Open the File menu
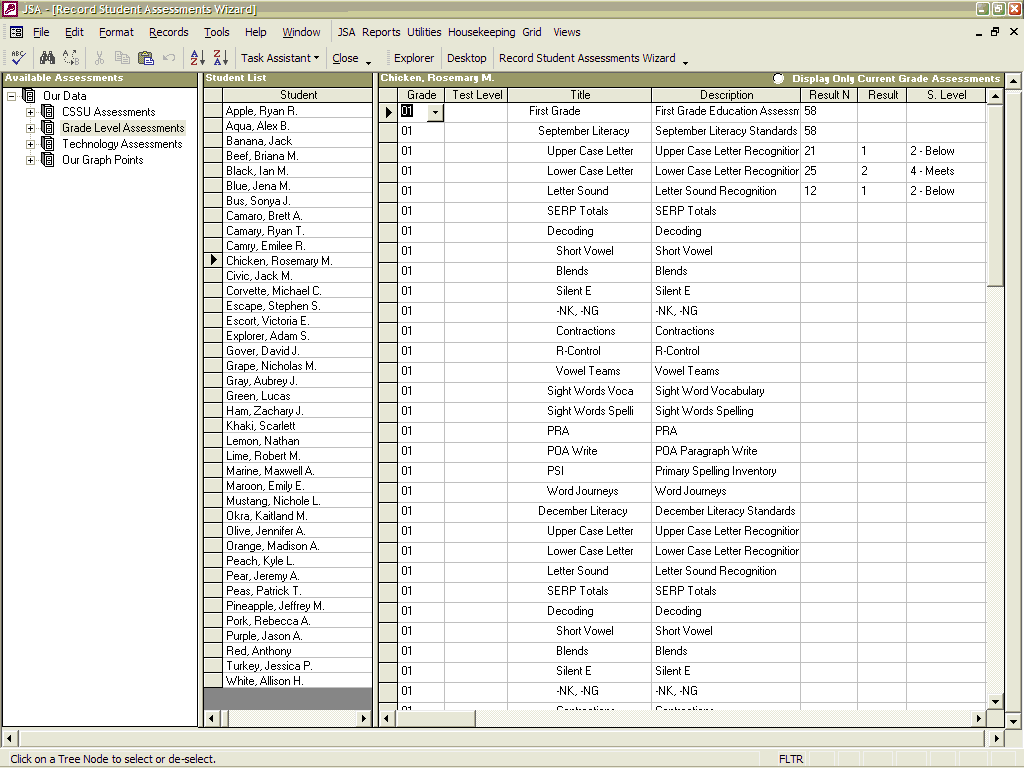 coord(41,32)
